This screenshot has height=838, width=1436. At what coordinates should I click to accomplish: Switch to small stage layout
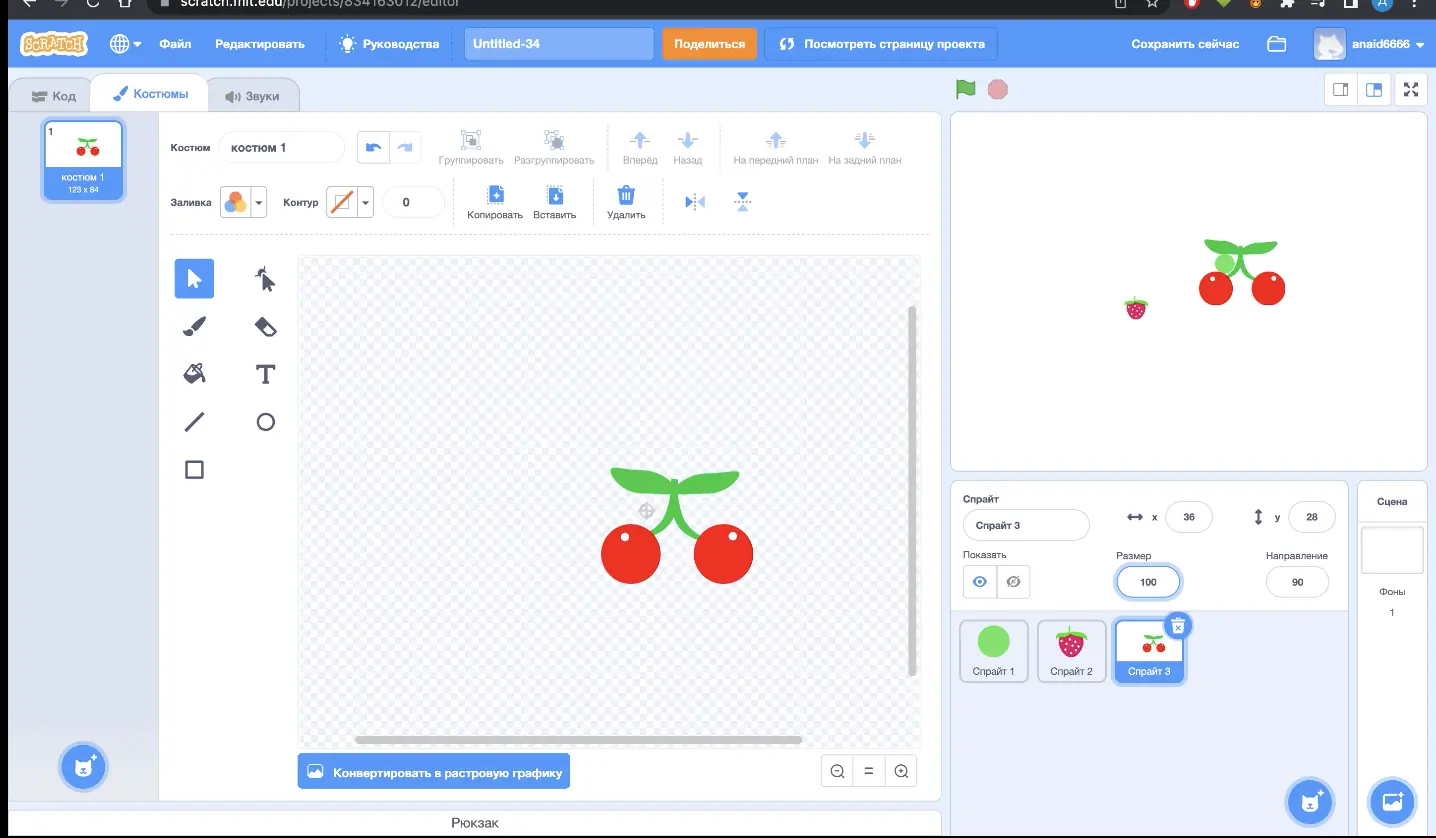coord(1341,89)
